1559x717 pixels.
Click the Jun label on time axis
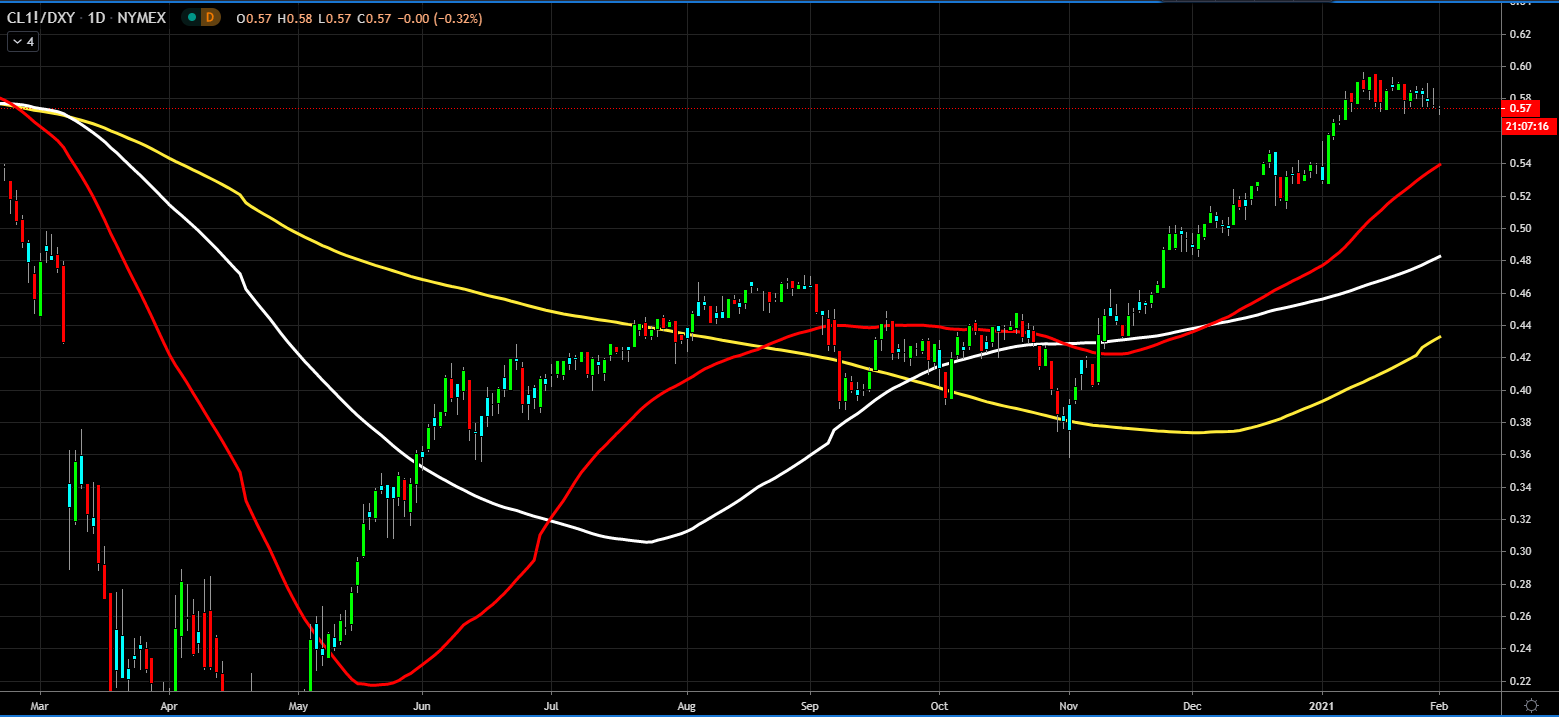421,705
